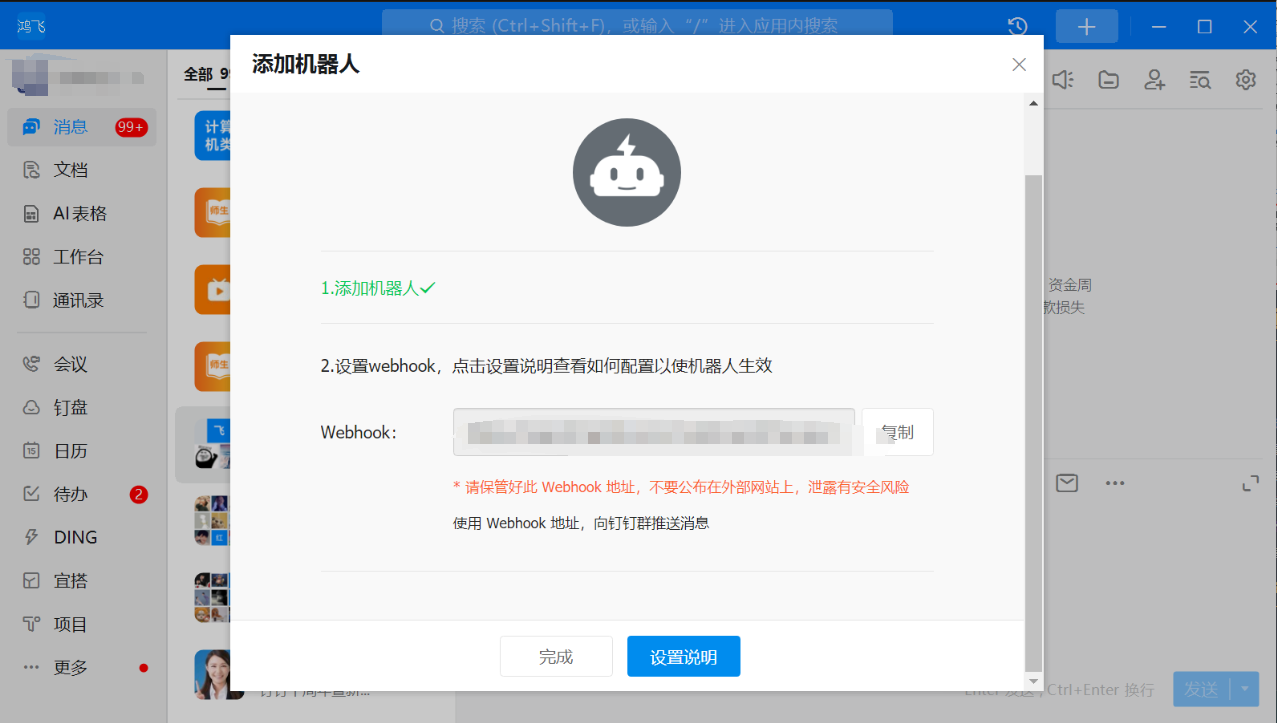
Task: Click the 设置说明 button
Action: point(684,657)
